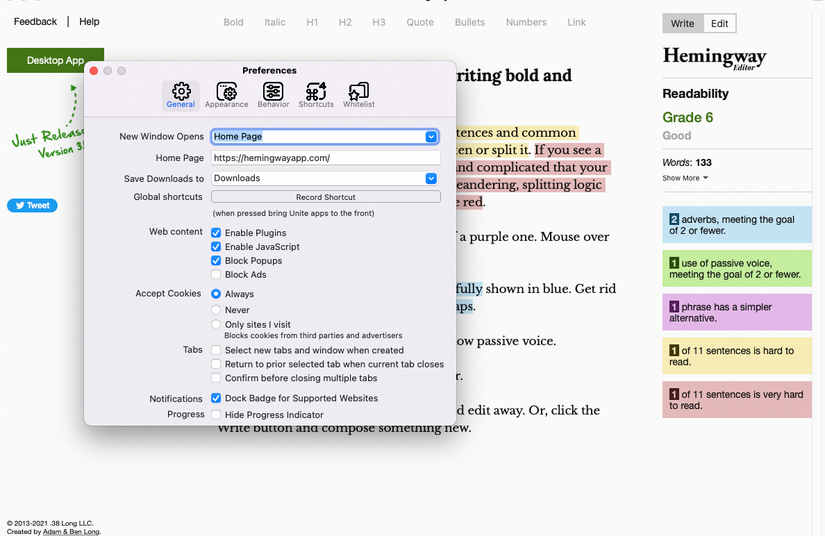The image size is (825, 536).
Task: Click the green passive voice card
Action: 737,268
